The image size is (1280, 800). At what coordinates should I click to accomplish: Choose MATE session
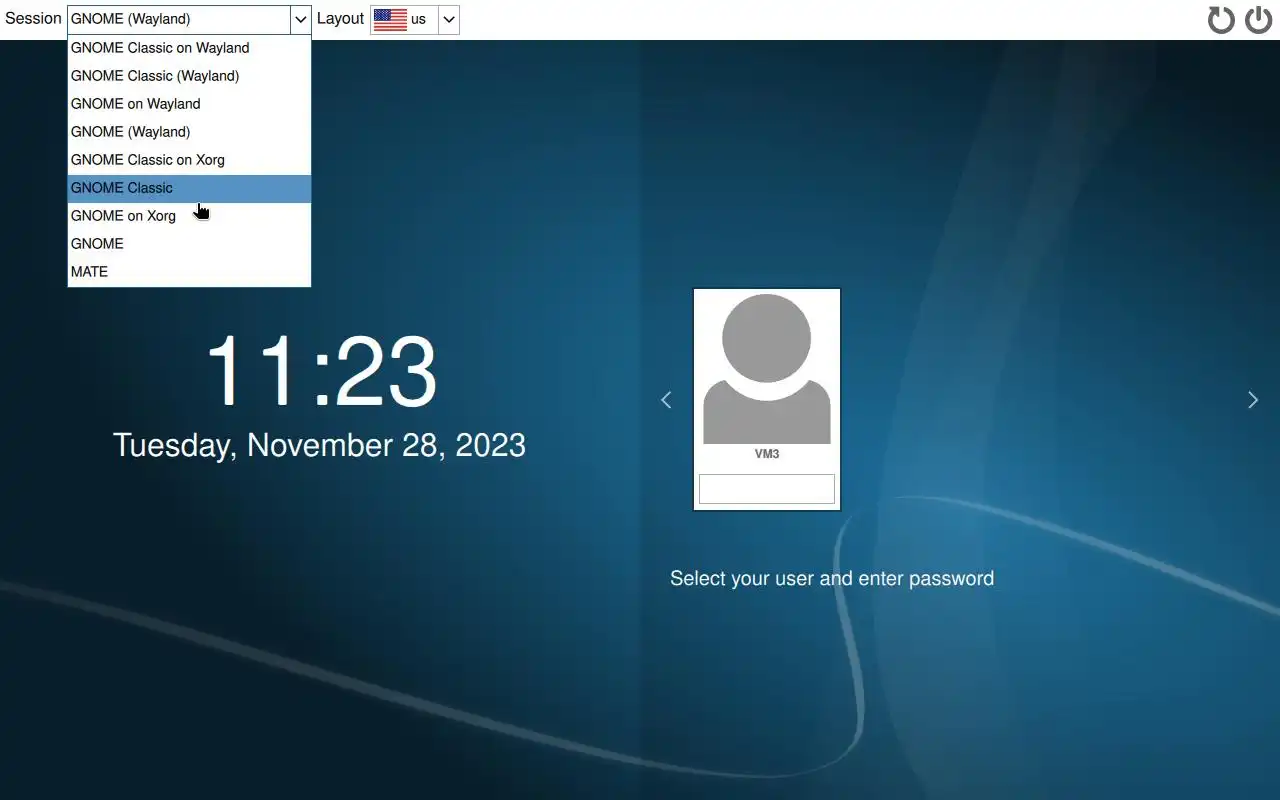pyautogui.click(x=189, y=272)
